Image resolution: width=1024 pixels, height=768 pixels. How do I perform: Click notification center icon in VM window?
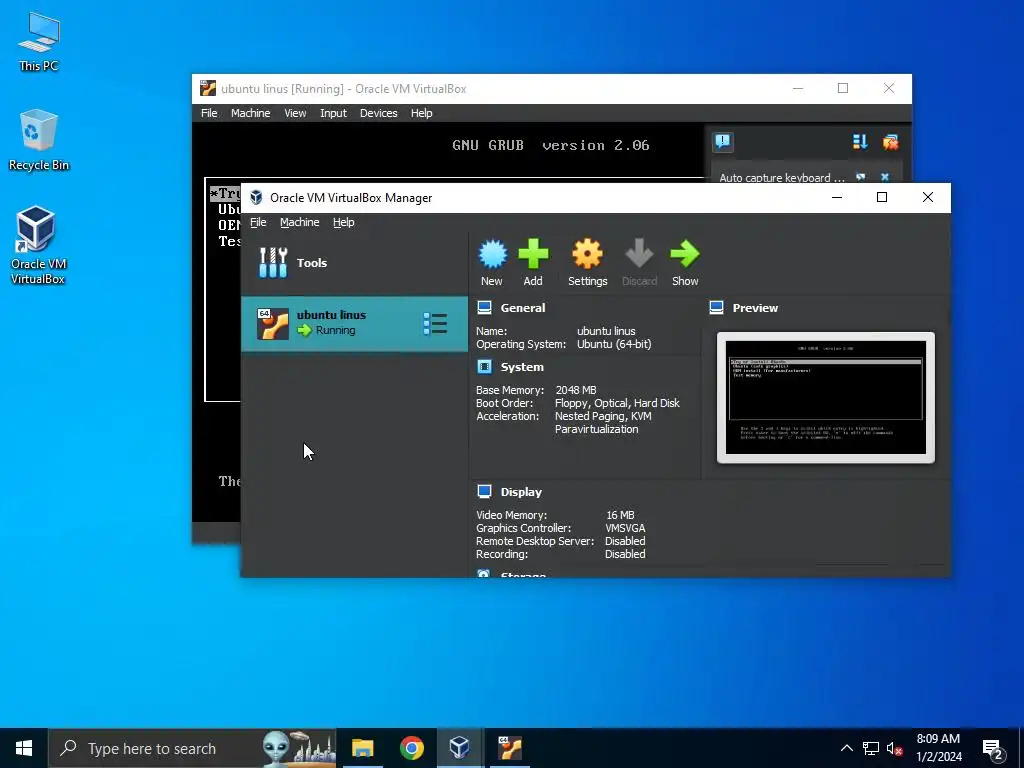pyautogui.click(x=723, y=142)
